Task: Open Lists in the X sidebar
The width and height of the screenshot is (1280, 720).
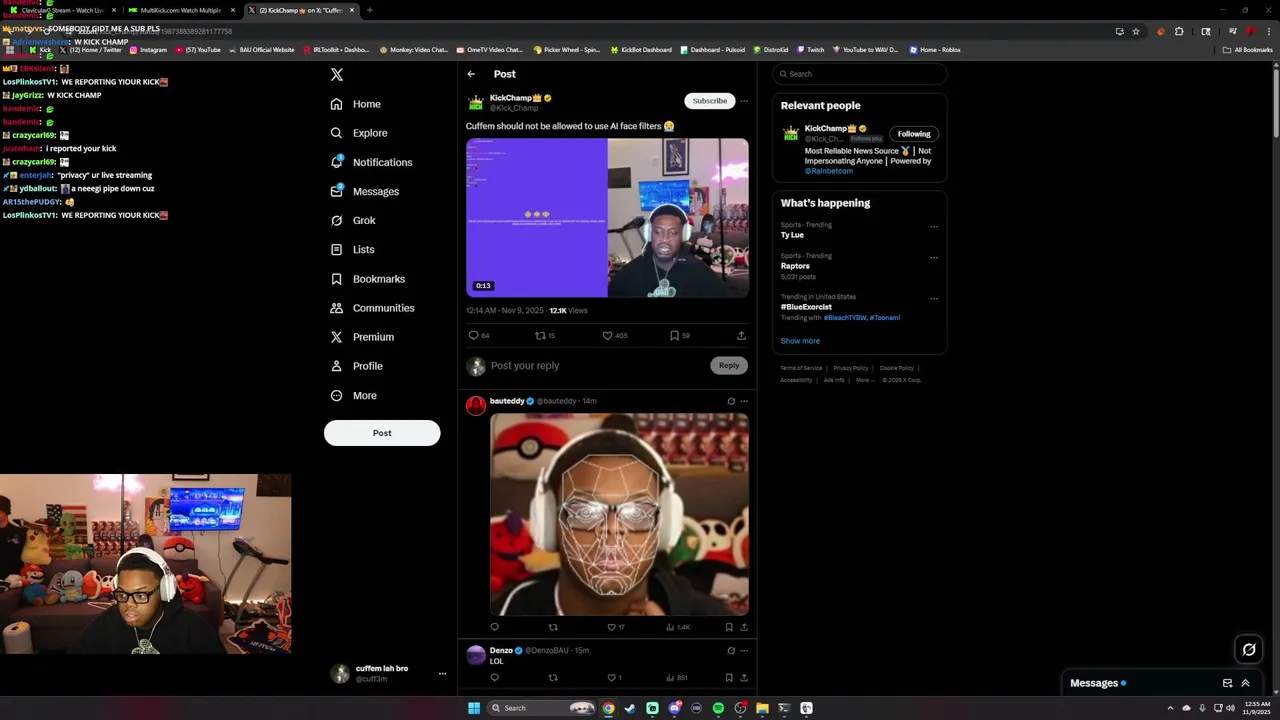Action: (352, 249)
